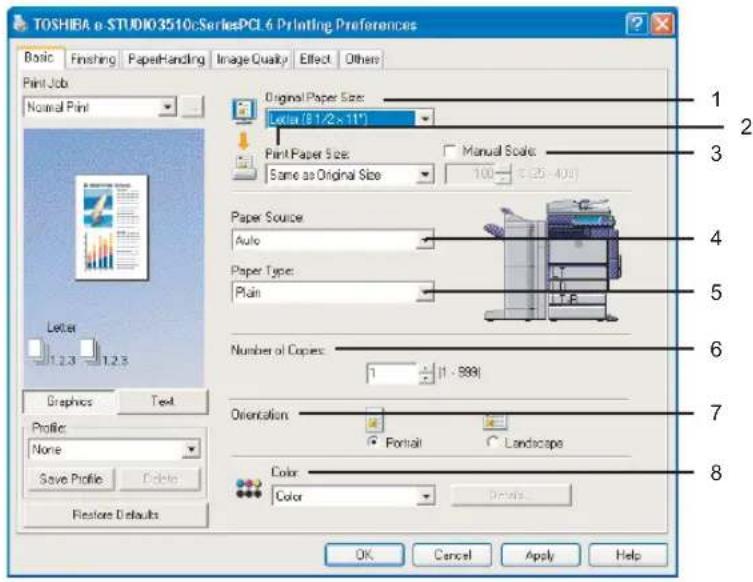Click the Help button
Image resolution: width=753 pixels, height=582 pixels.
628,555
